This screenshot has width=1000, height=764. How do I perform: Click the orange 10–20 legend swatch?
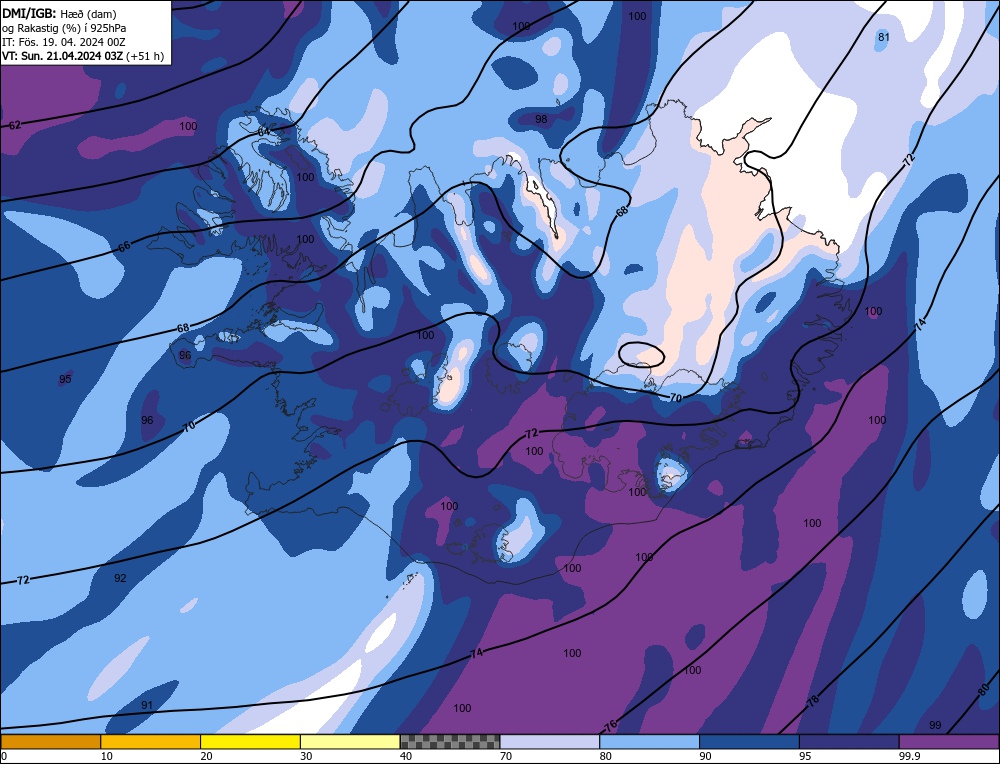151,742
